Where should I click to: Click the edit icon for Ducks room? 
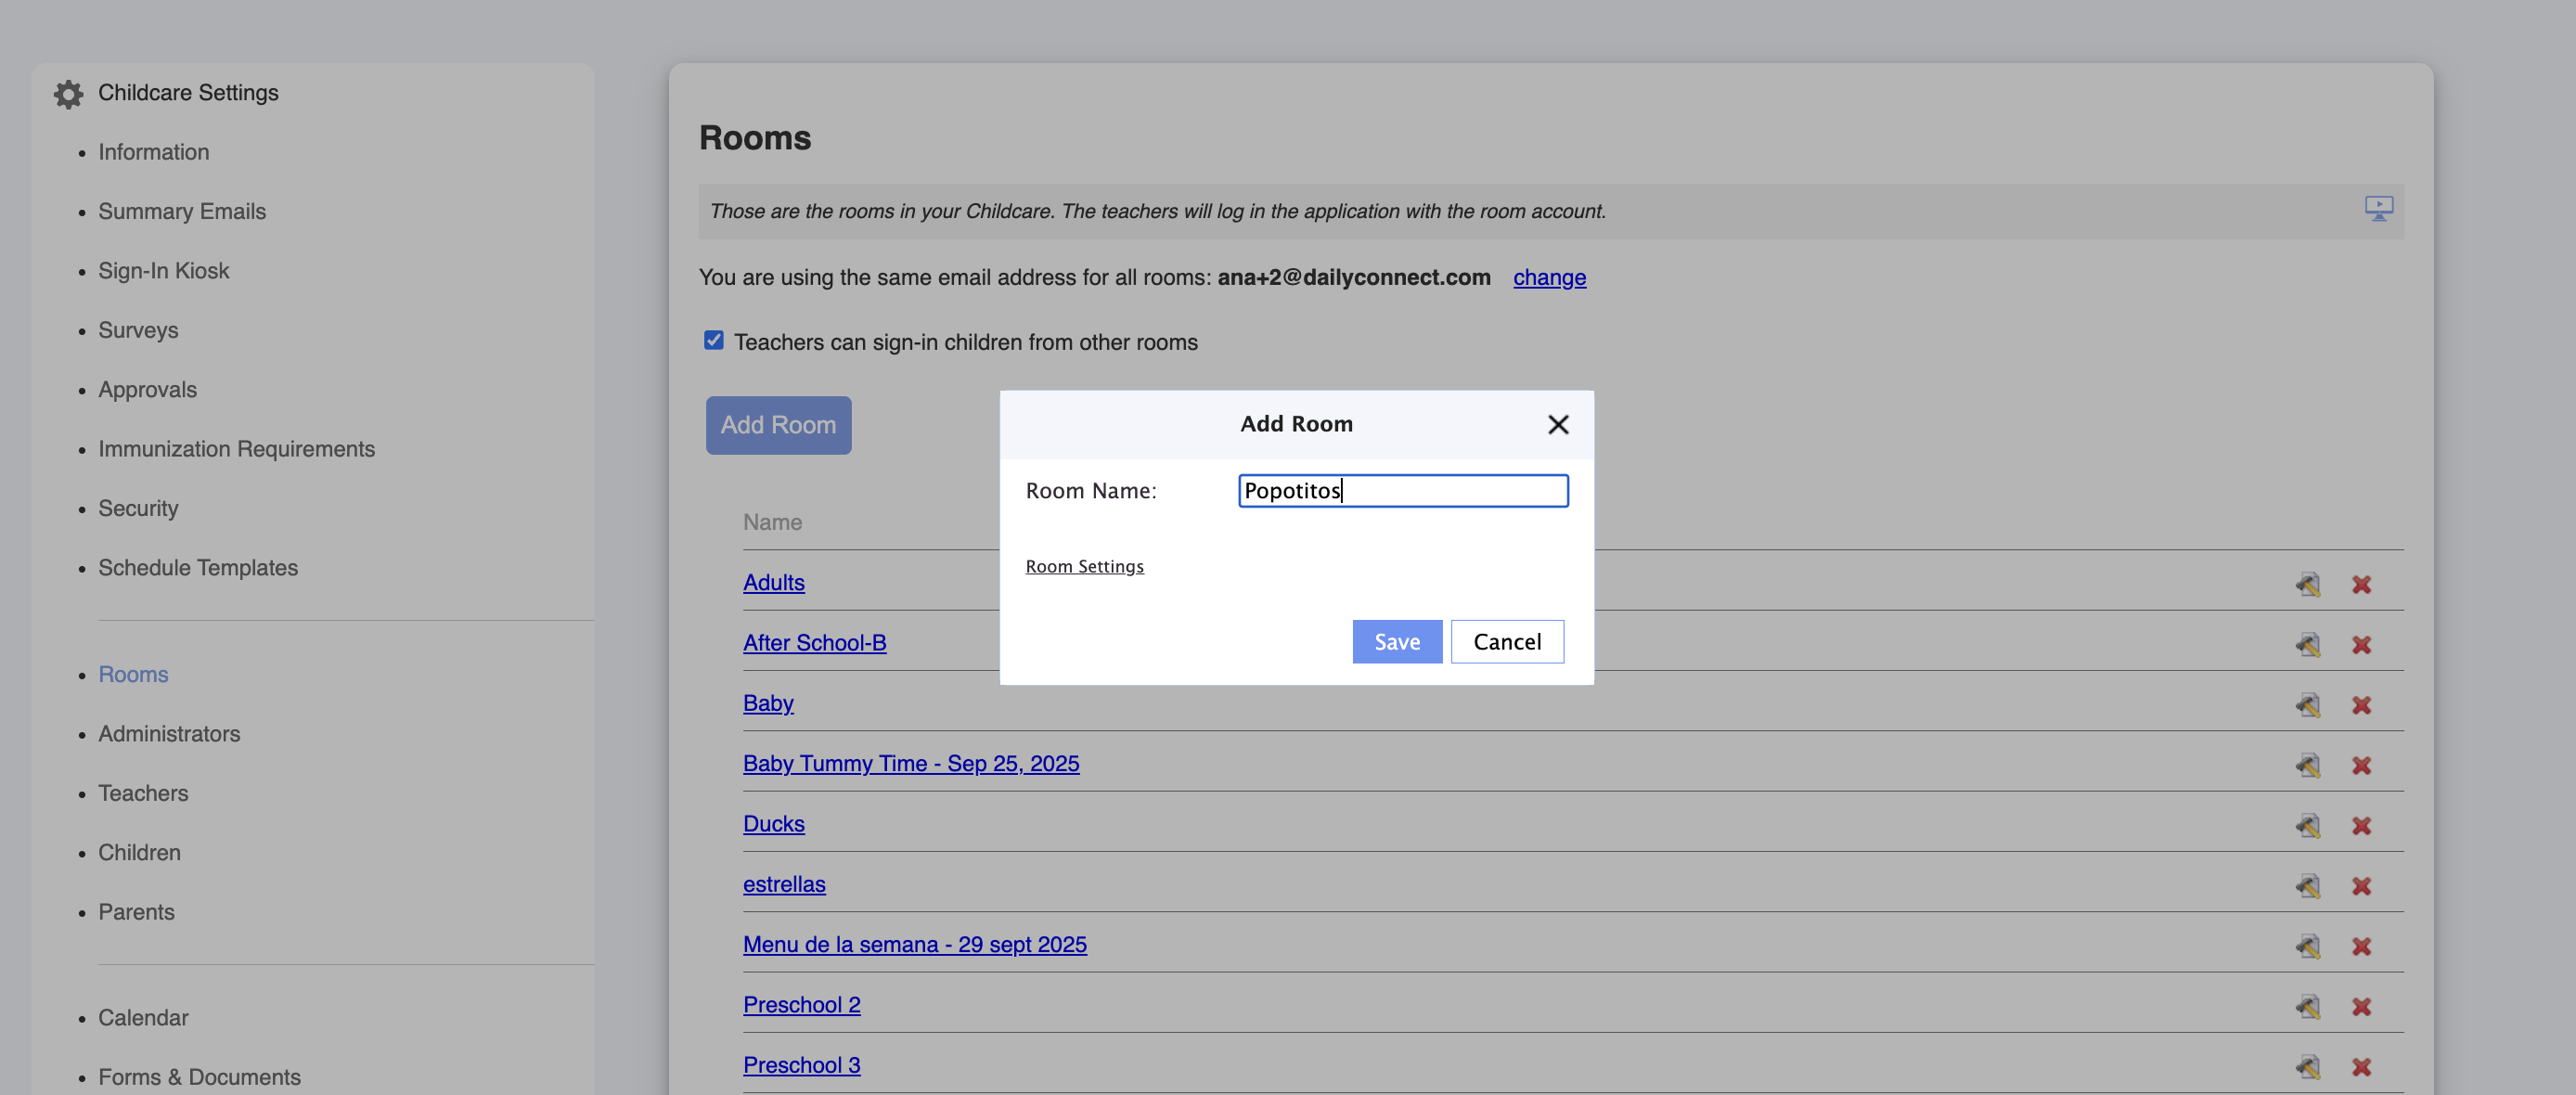(x=2307, y=825)
